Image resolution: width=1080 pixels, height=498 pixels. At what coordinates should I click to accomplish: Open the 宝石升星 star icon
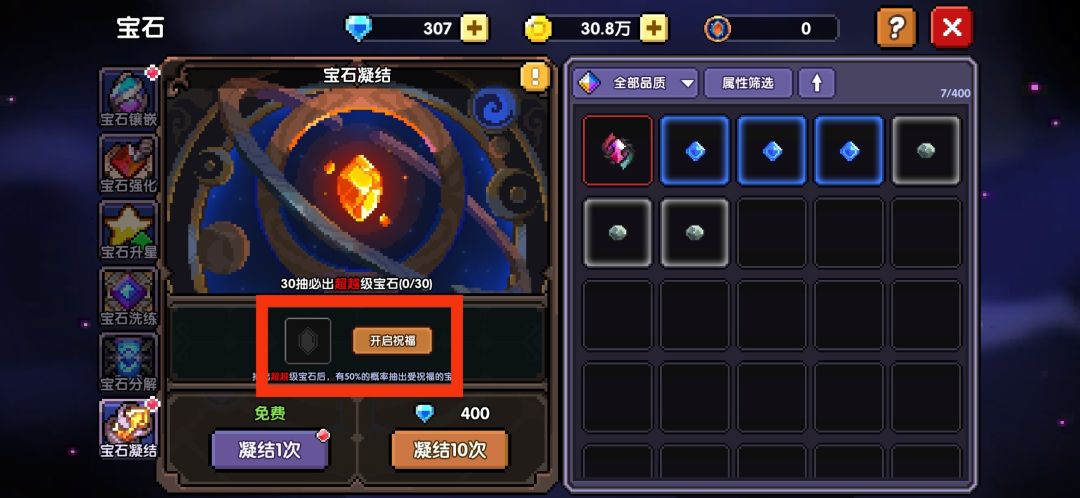point(128,230)
